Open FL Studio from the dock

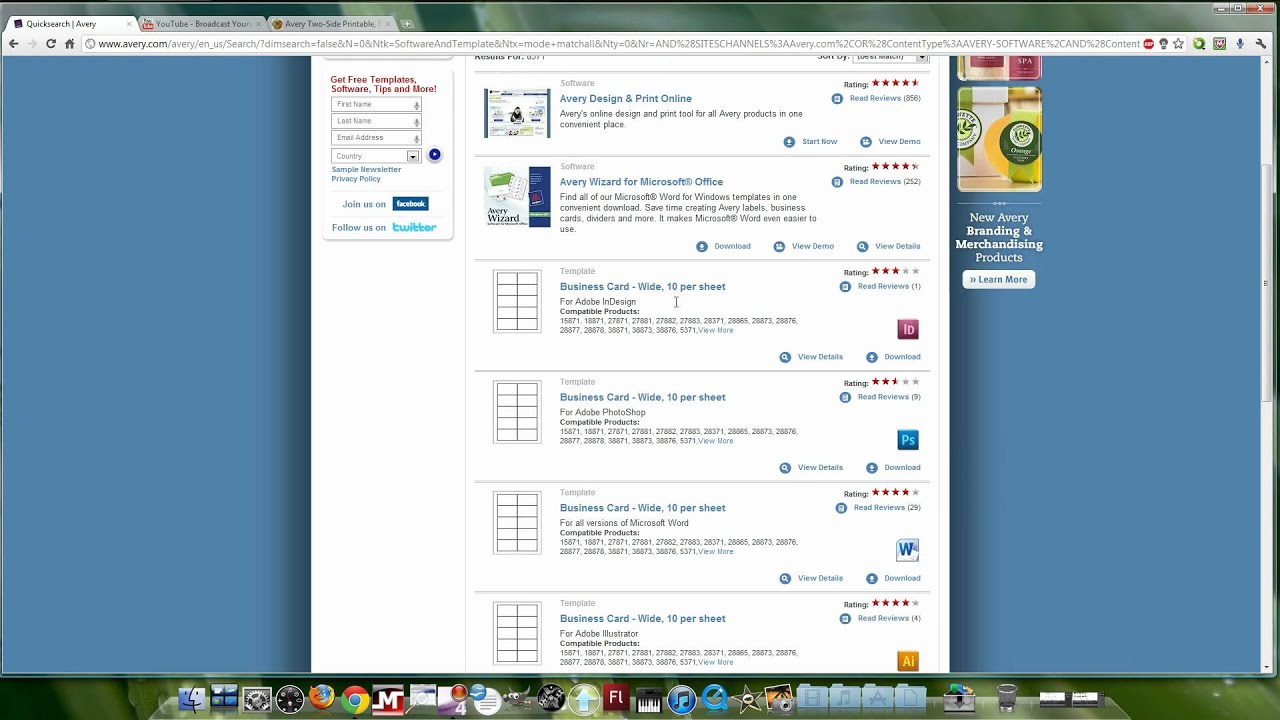coord(616,698)
